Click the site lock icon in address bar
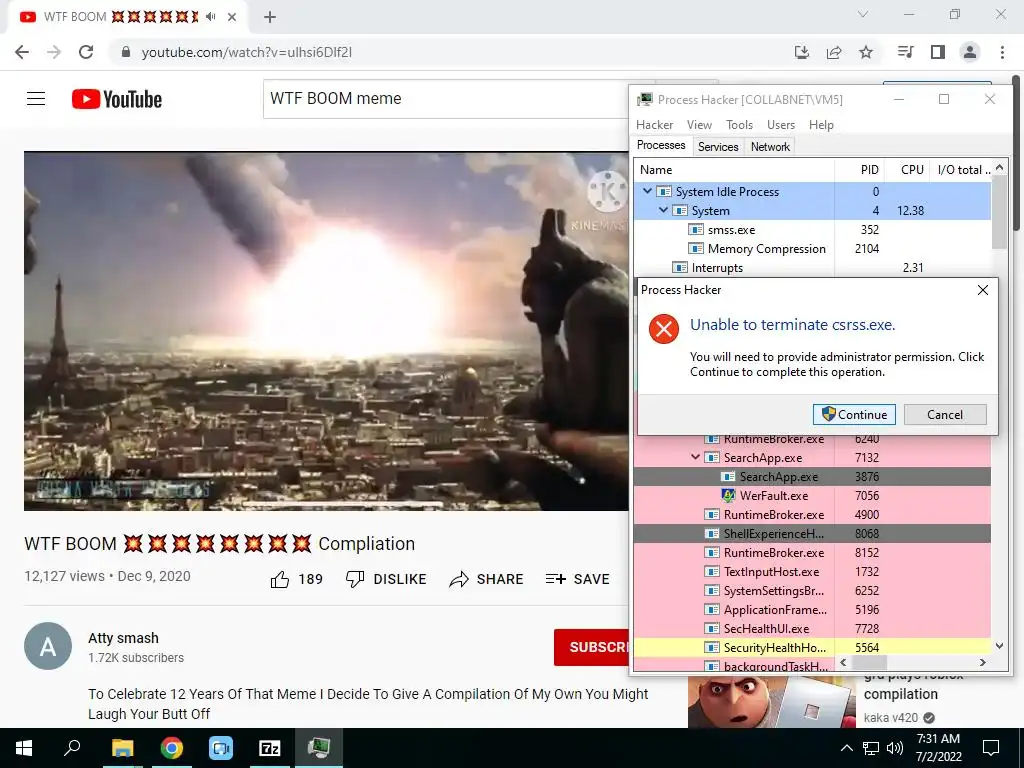1024x768 pixels. tap(126, 52)
